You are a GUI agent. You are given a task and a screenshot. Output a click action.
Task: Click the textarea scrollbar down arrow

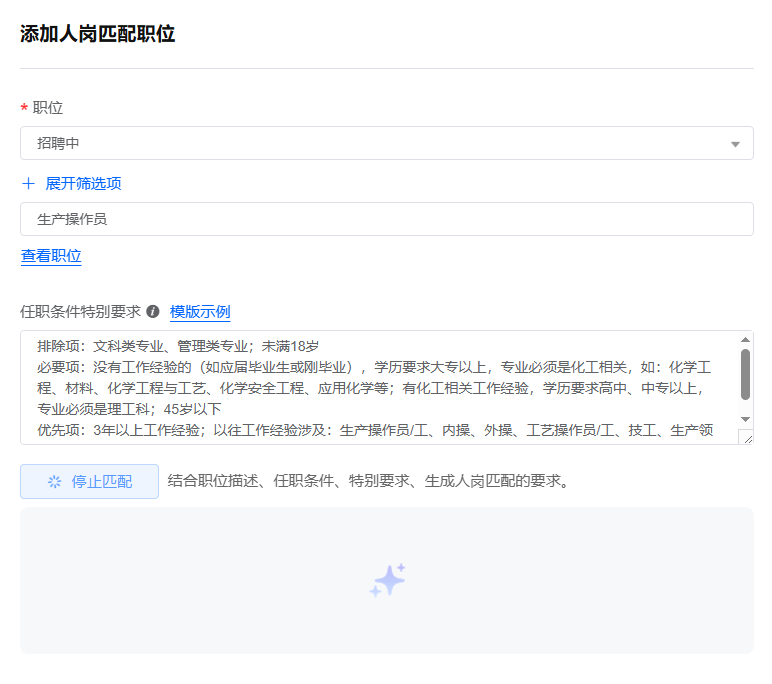point(745,420)
